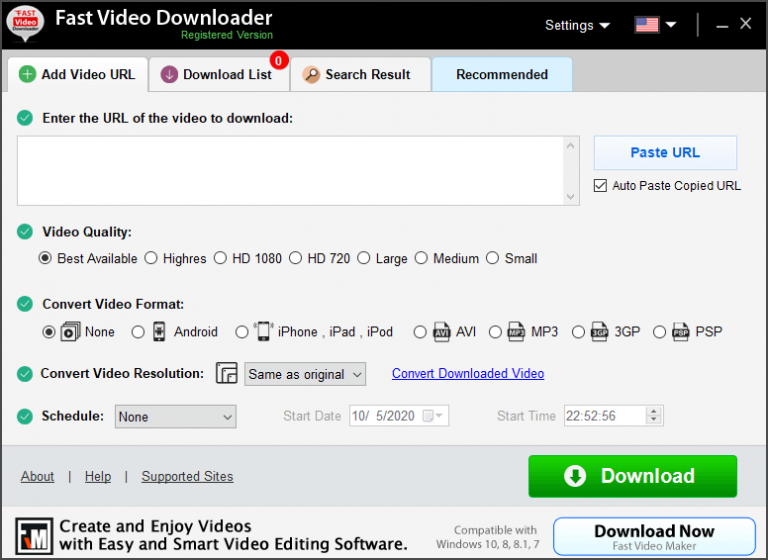Choose PSP convert format radio button
This screenshot has height=560, width=768.
(660, 332)
